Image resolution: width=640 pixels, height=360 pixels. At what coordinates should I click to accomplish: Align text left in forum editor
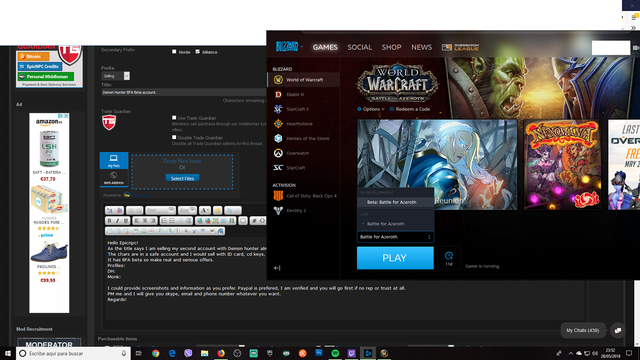tap(137, 221)
